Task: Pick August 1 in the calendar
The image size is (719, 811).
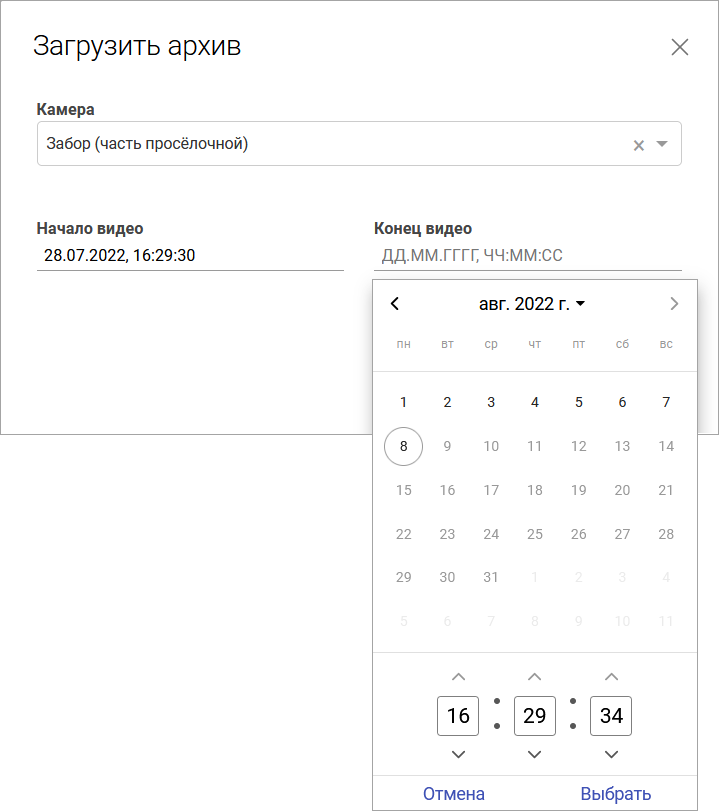Action: click(x=404, y=403)
